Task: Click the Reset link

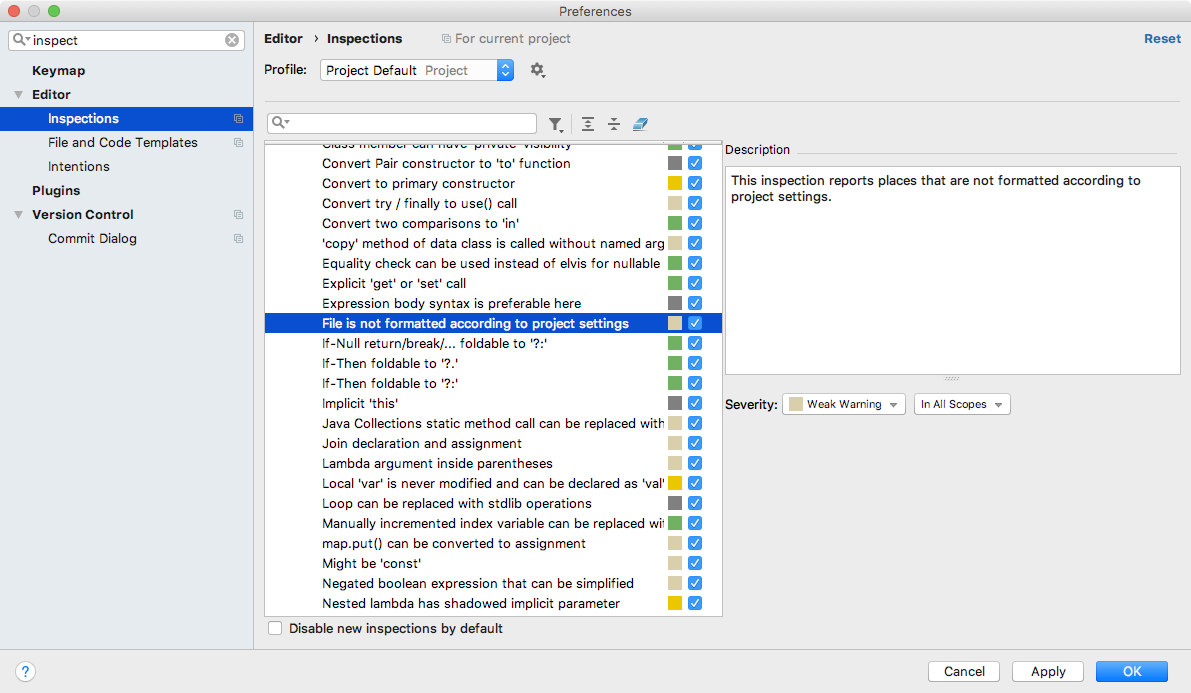Action: click(x=1162, y=39)
